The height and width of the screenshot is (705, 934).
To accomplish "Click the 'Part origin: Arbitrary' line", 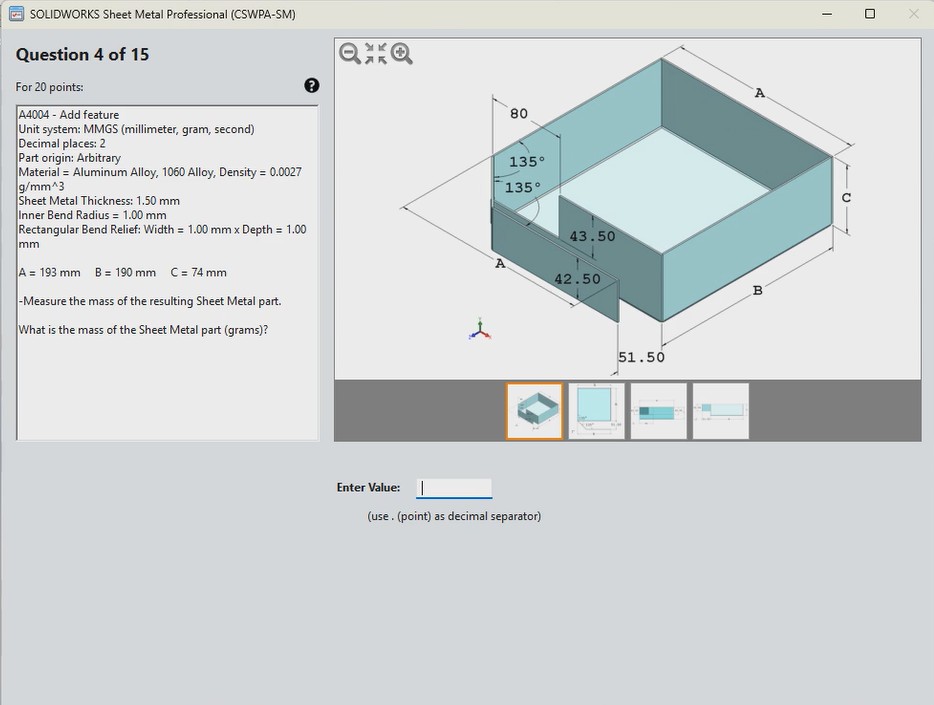I will pyautogui.click(x=70, y=158).
